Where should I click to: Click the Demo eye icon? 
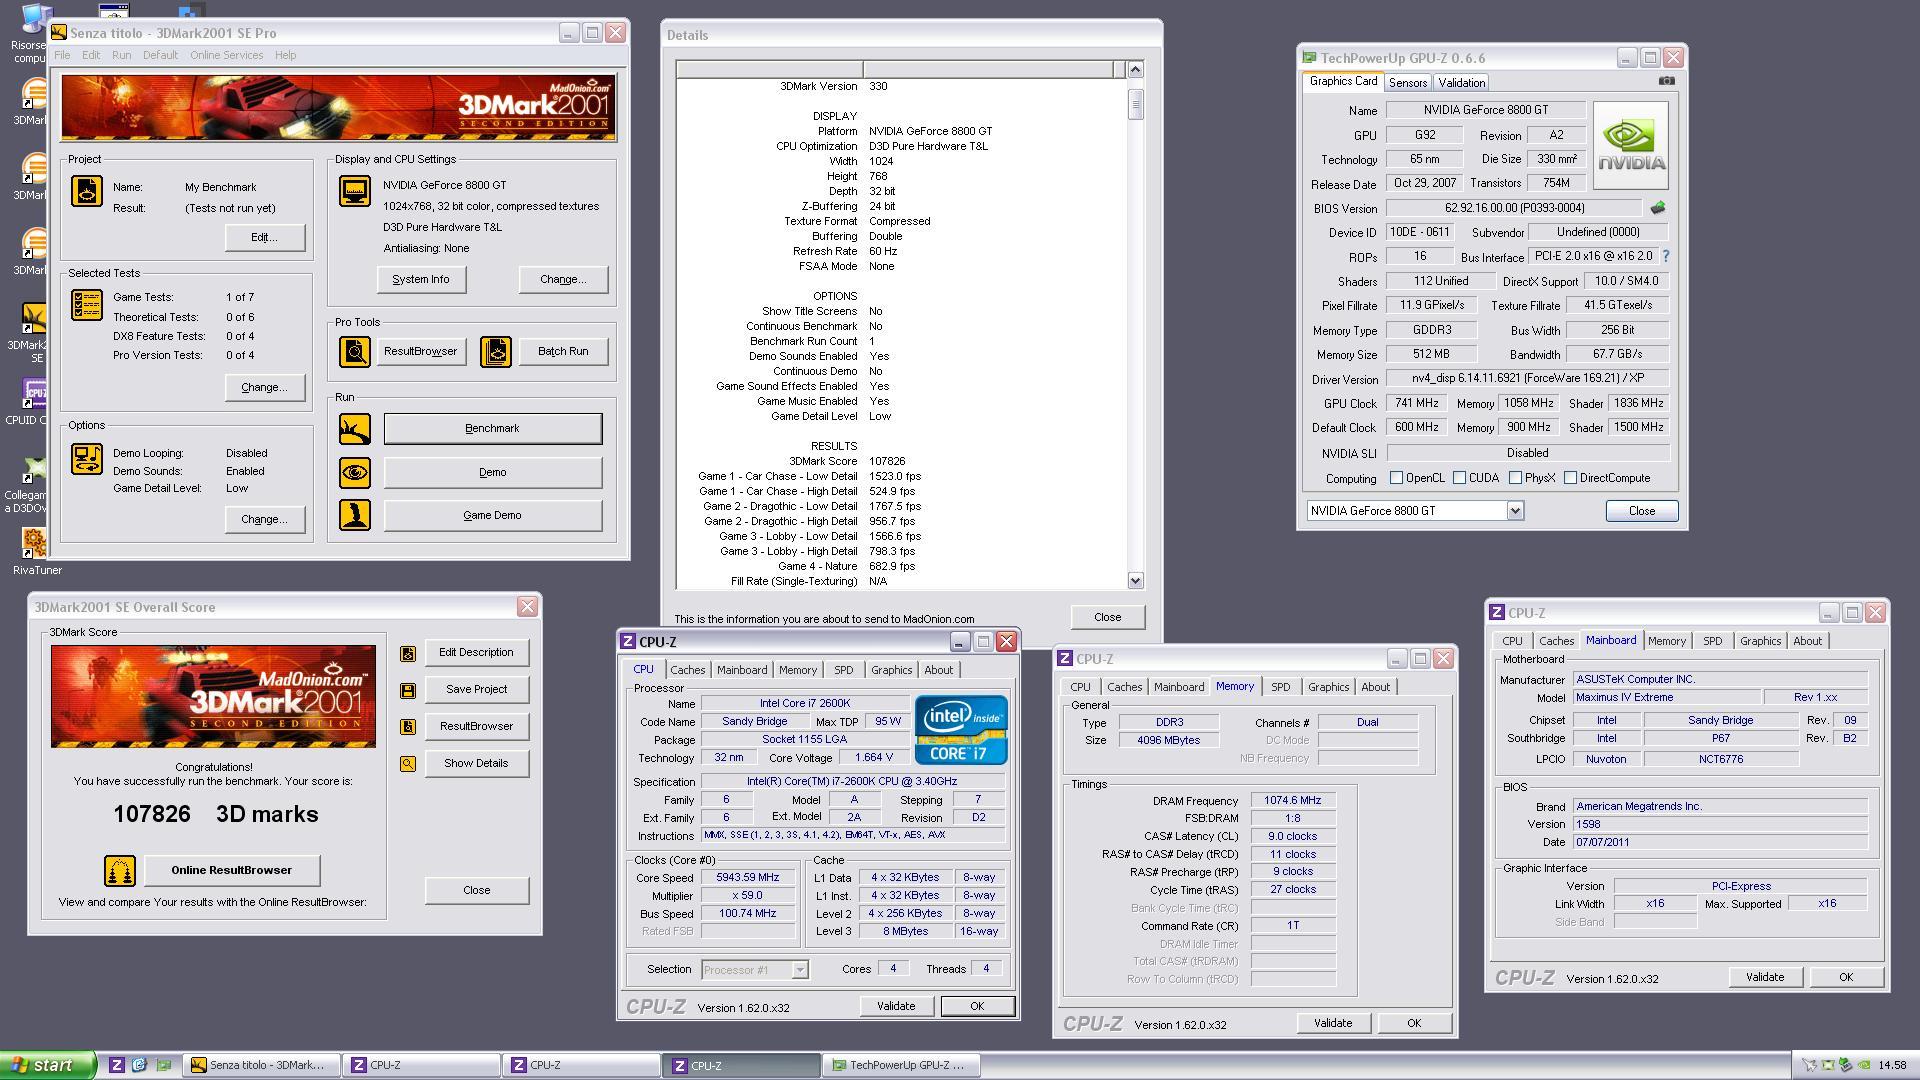click(x=355, y=472)
